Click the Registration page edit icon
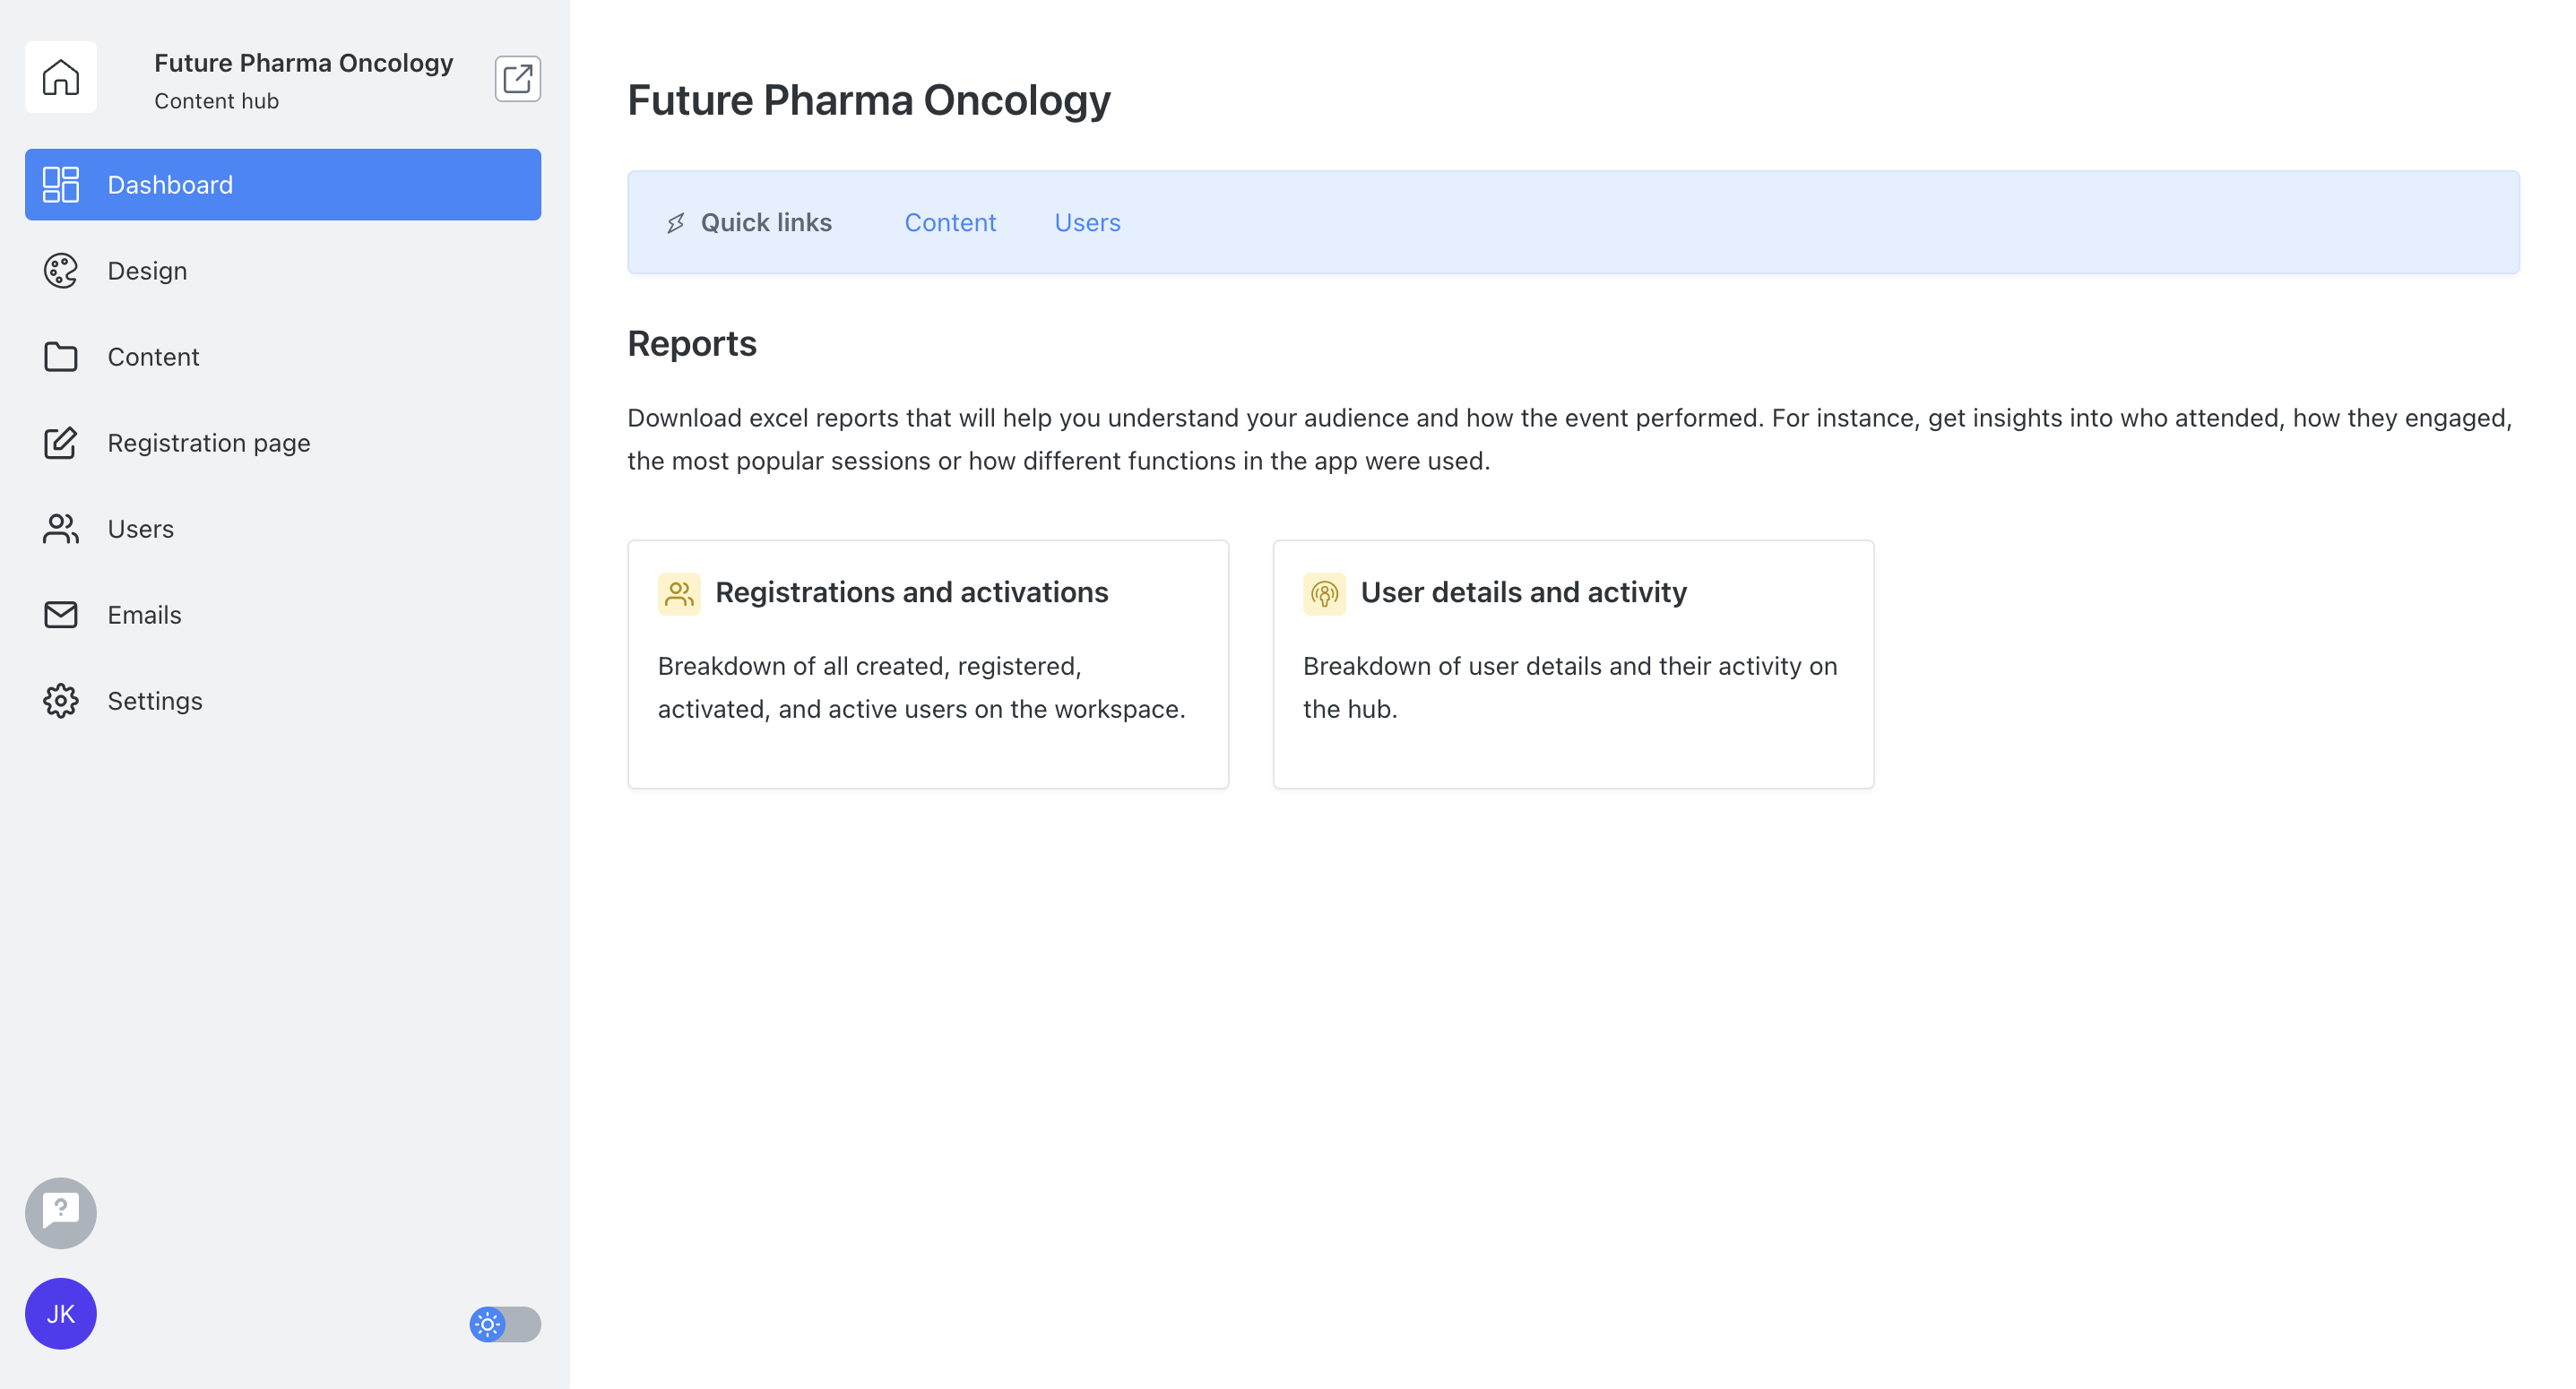Image resolution: width=2576 pixels, height=1389 pixels. [60, 443]
